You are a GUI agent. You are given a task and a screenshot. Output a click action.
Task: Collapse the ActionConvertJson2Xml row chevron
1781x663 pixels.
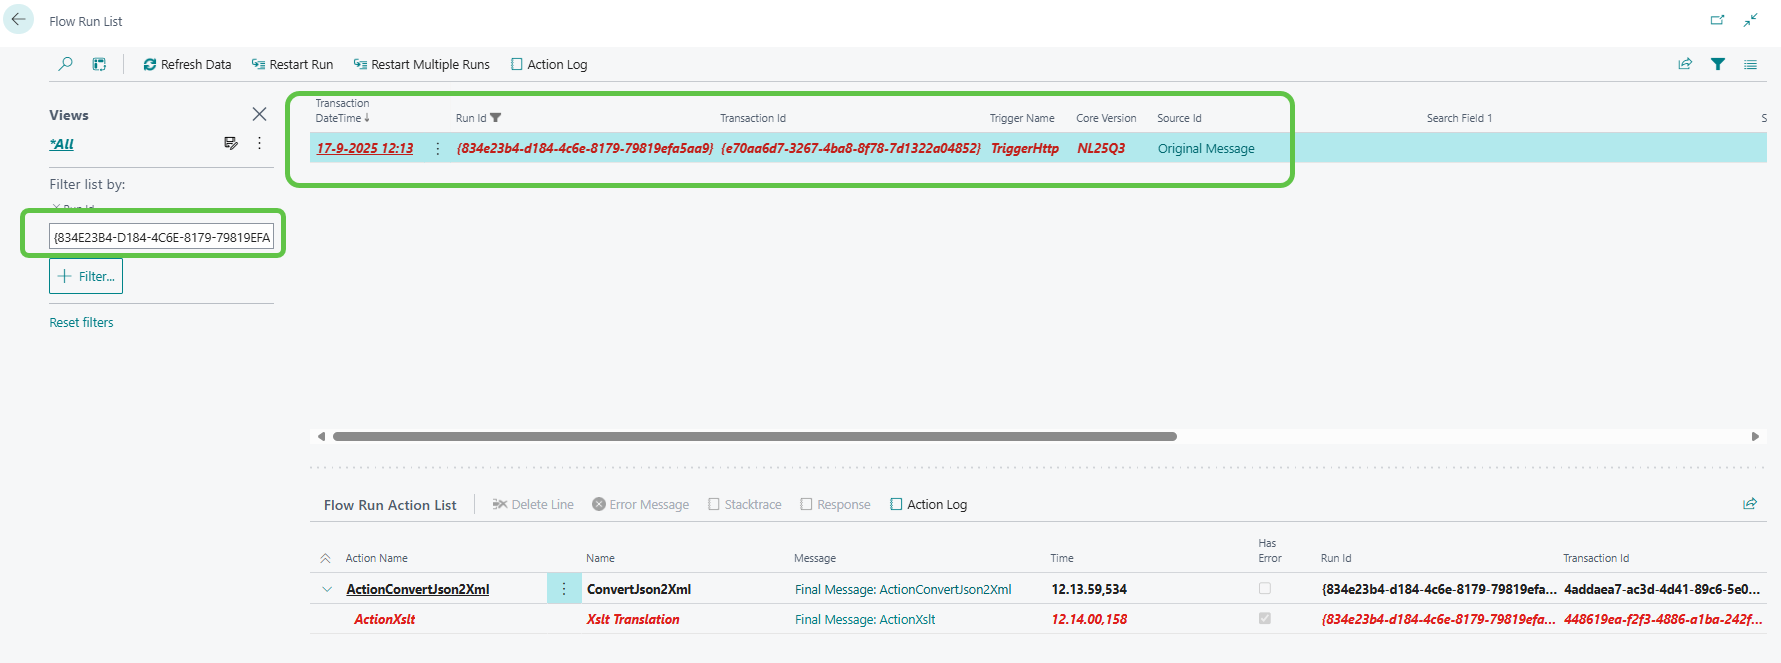[x=327, y=589]
